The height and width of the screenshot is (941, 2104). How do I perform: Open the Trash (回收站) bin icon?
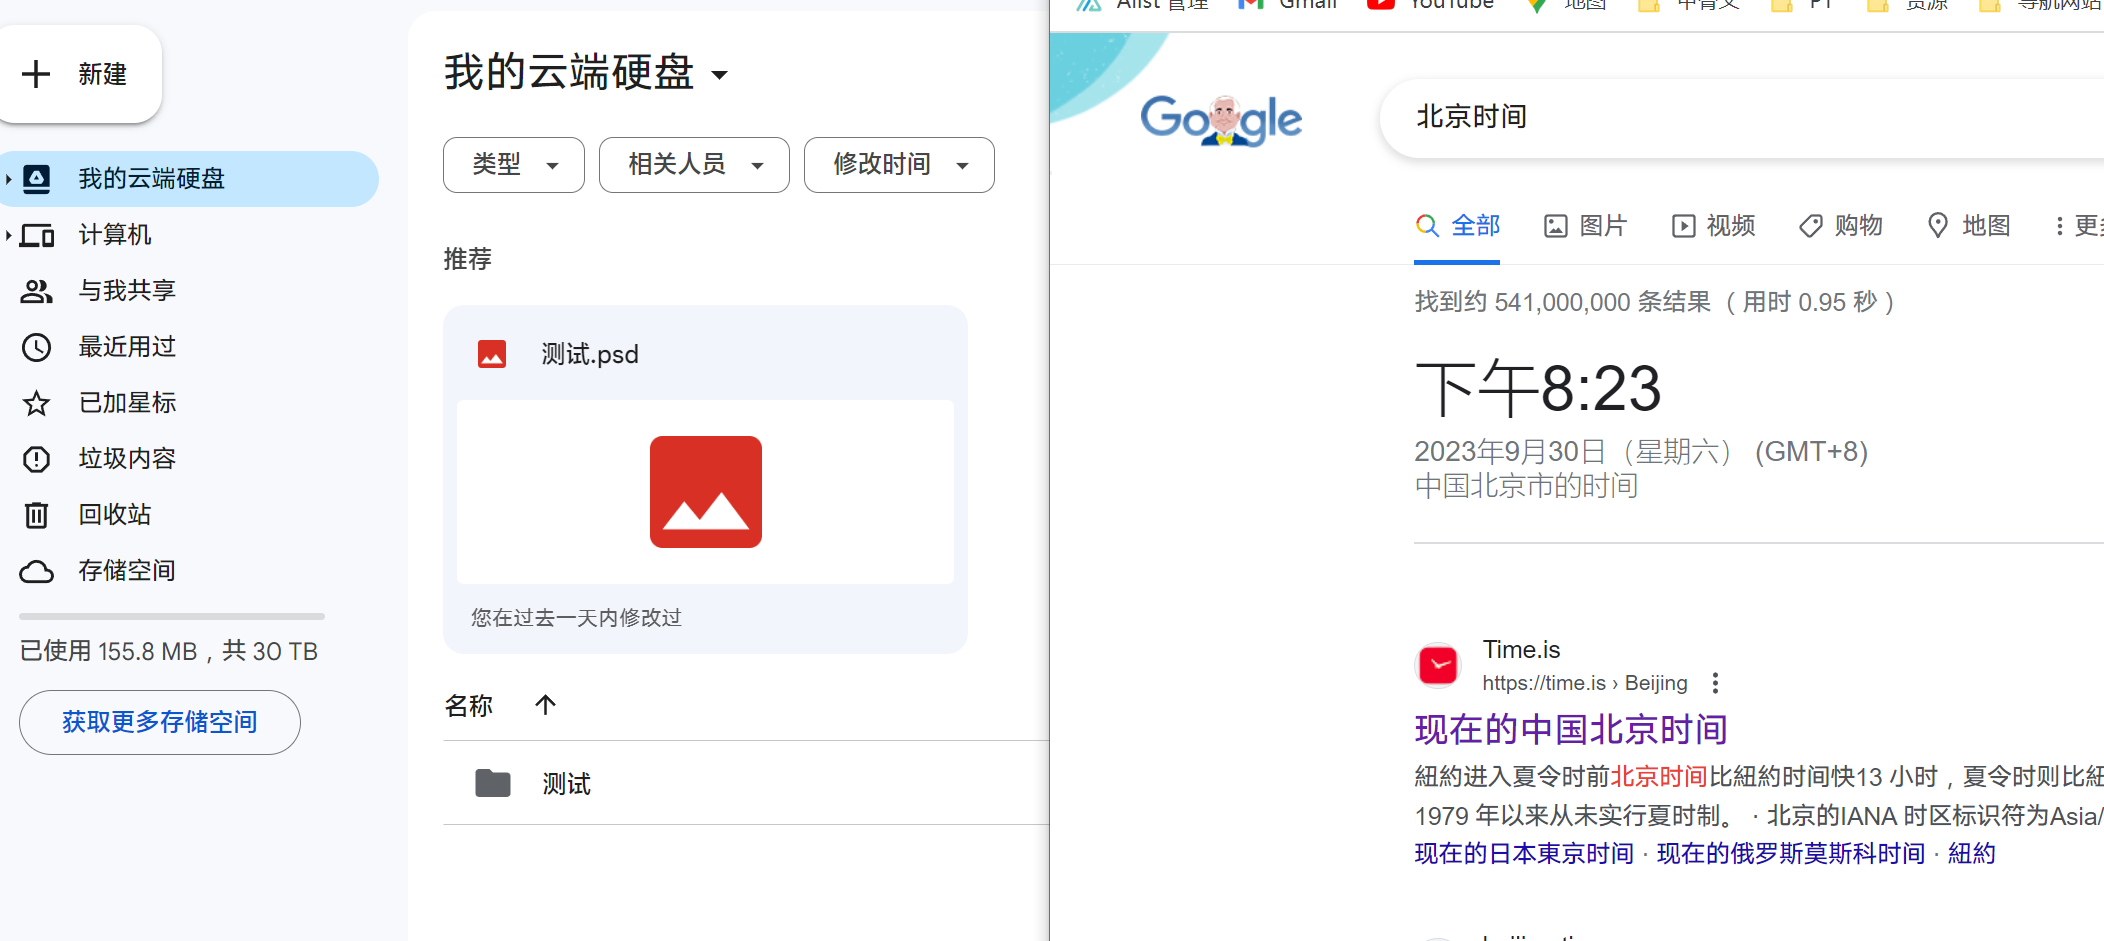37,515
